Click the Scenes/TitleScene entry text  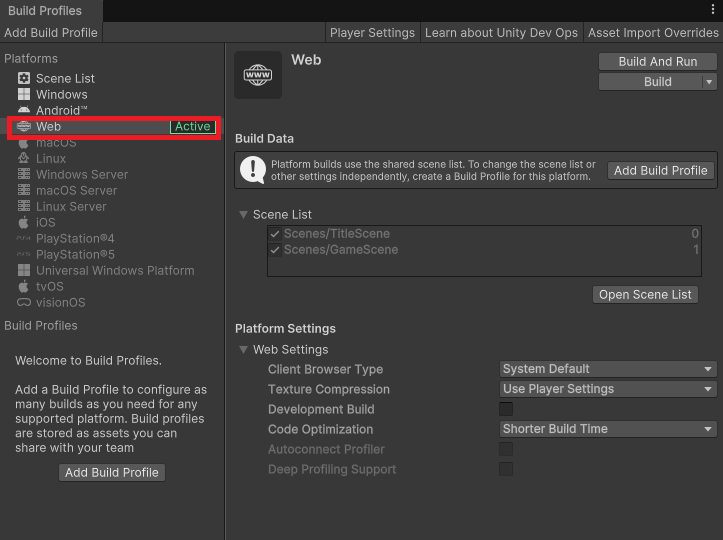(337, 234)
